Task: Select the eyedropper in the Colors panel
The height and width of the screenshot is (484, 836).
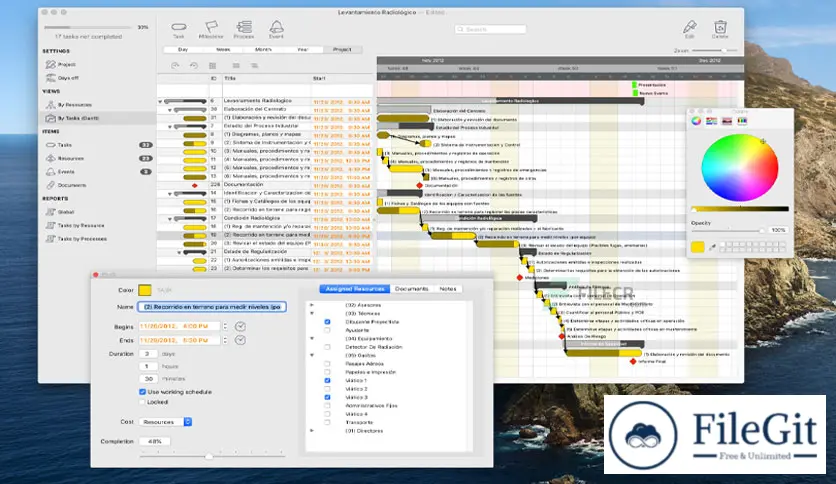Action: [712, 247]
